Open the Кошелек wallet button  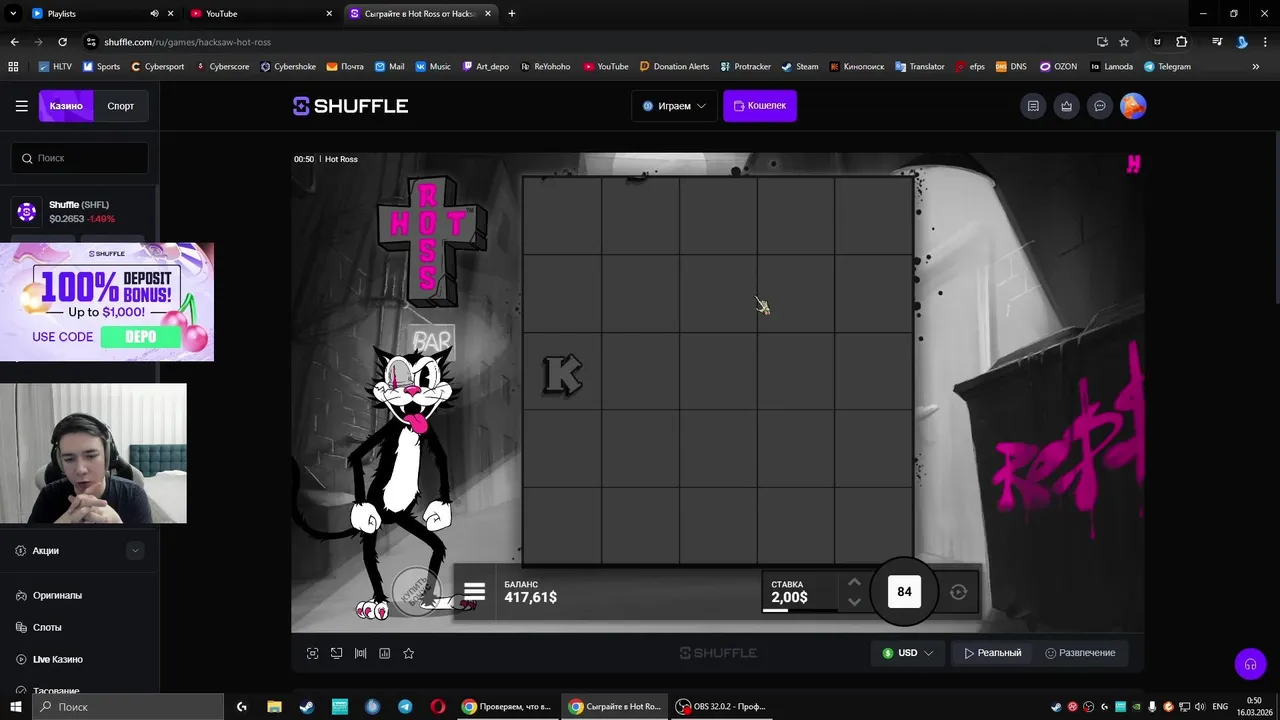click(759, 106)
